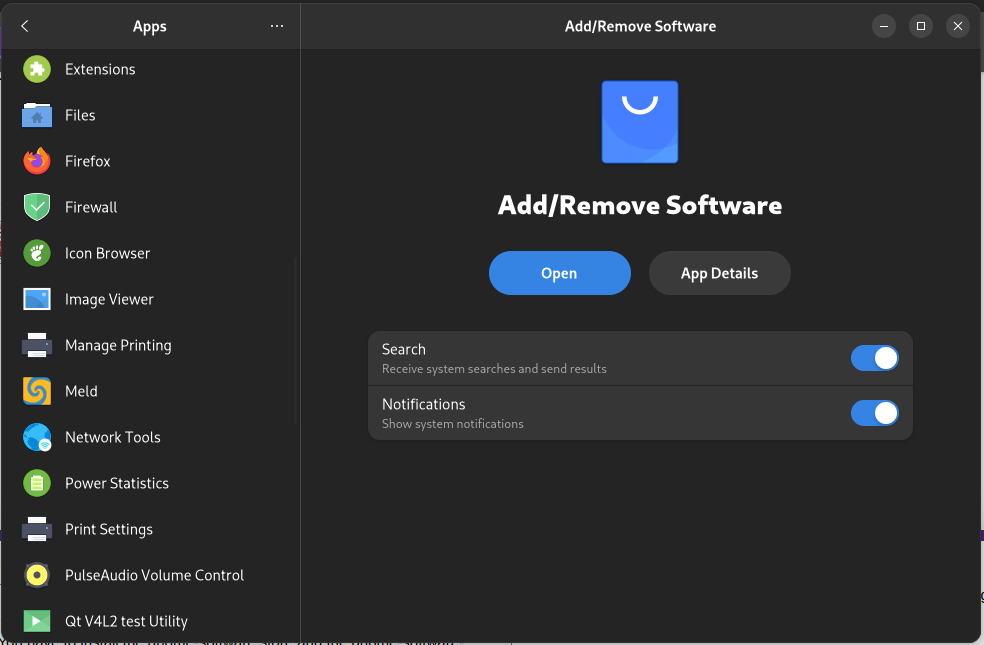
Task: Select the Network Tools globe icon
Action: point(37,437)
